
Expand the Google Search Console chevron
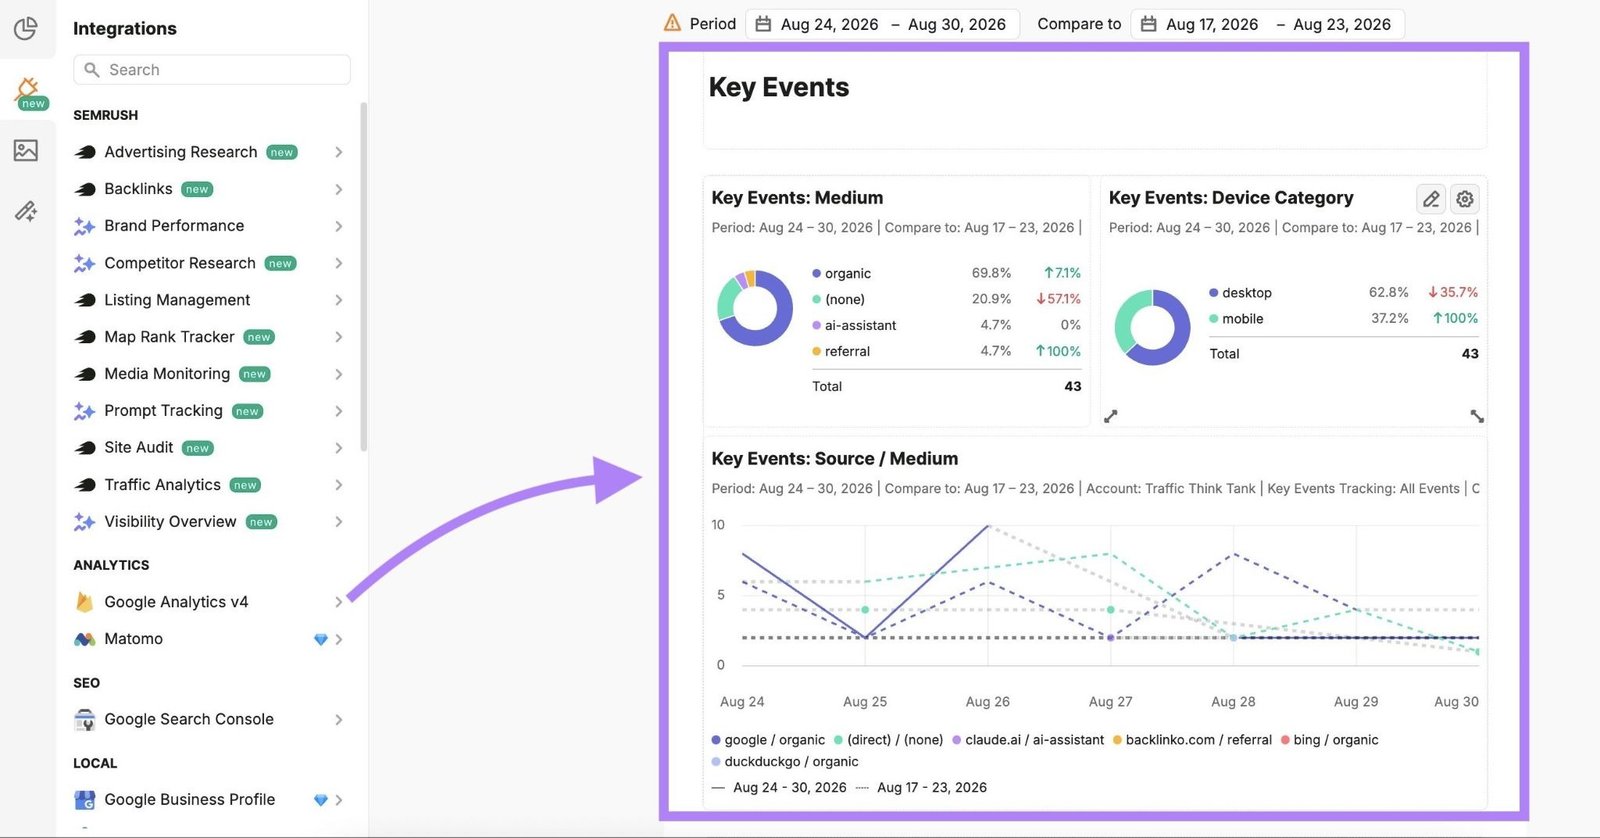339,720
